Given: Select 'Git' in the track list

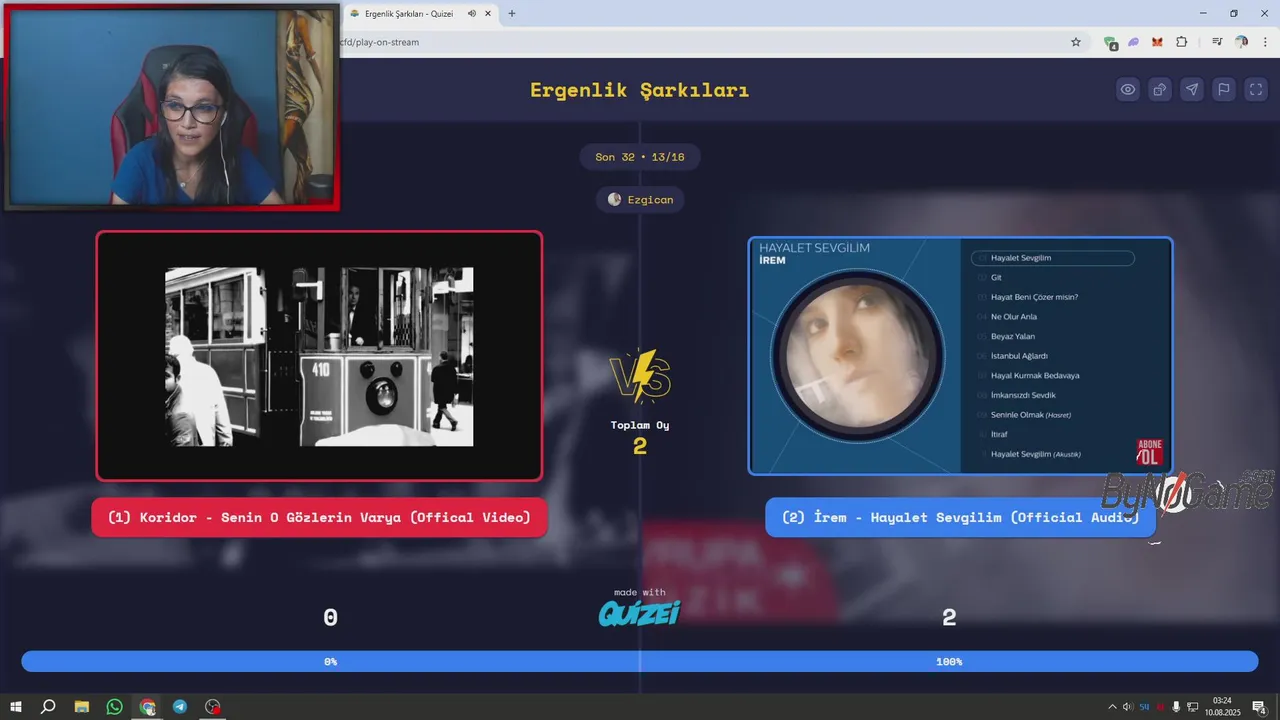Looking at the screenshot, I should 996,277.
